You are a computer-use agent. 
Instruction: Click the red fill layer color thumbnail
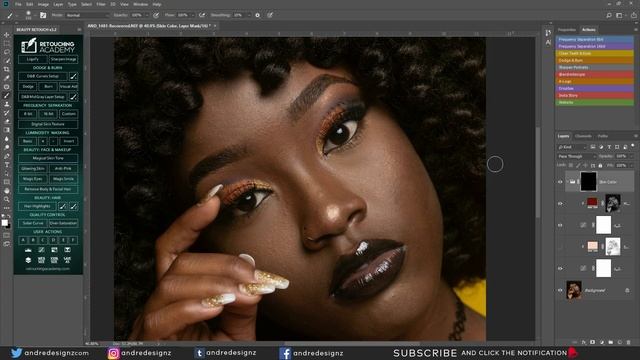click(592, 203)
